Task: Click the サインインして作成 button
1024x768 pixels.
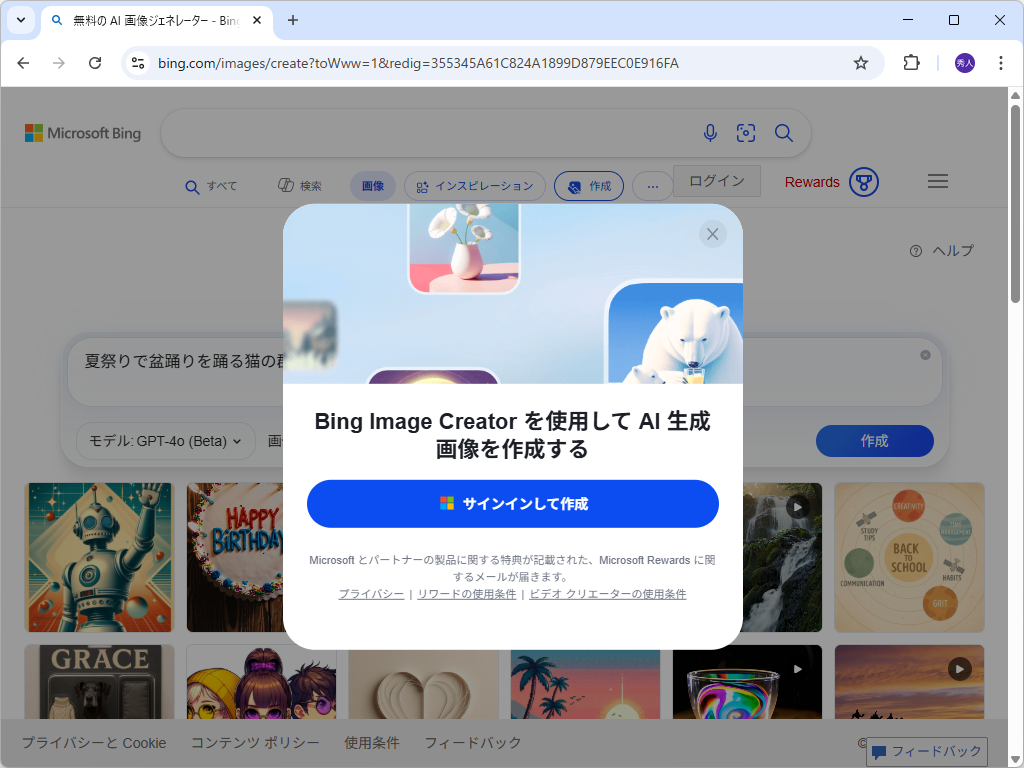Action: (512, 504)
